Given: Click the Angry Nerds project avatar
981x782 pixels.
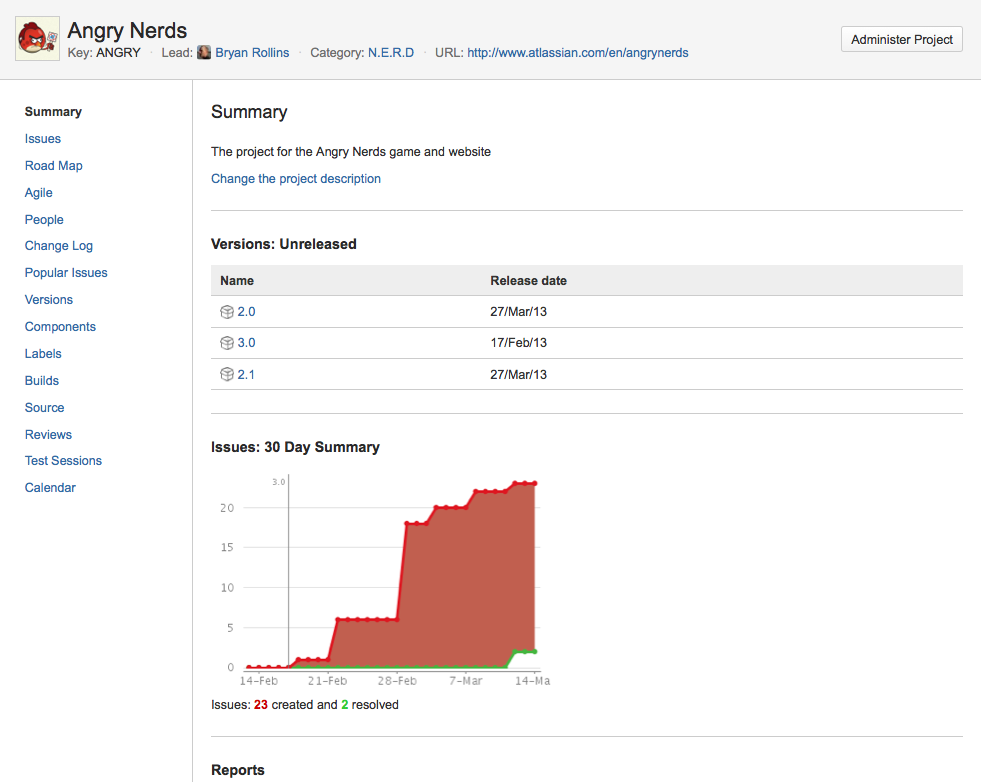Looking at the screenshot, I should pyautogui.click(x=36, y=40).
